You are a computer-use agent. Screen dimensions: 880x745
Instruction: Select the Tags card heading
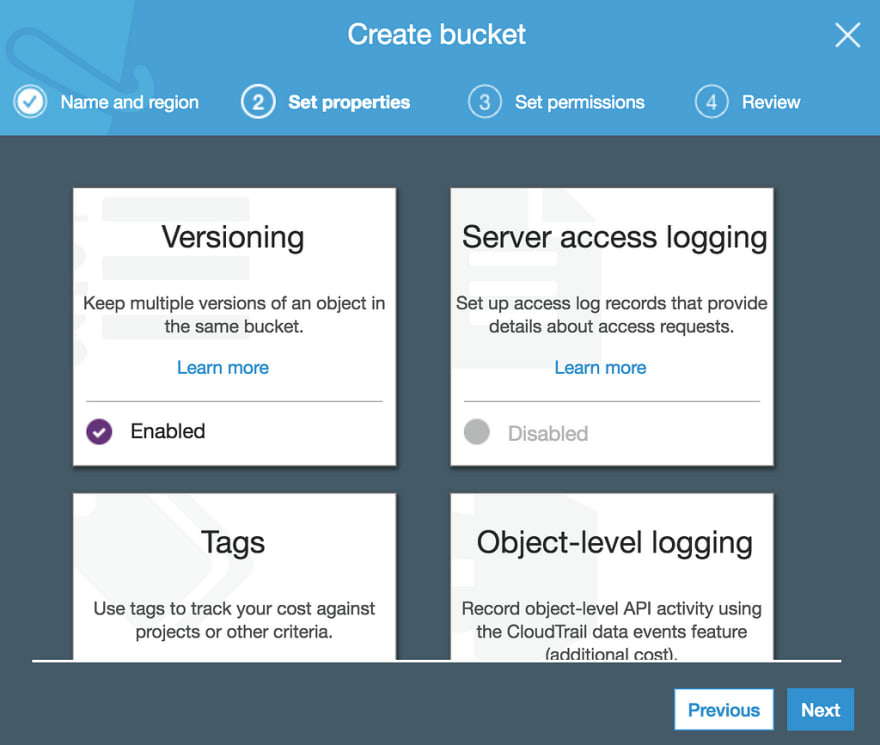tap(233, 543)
